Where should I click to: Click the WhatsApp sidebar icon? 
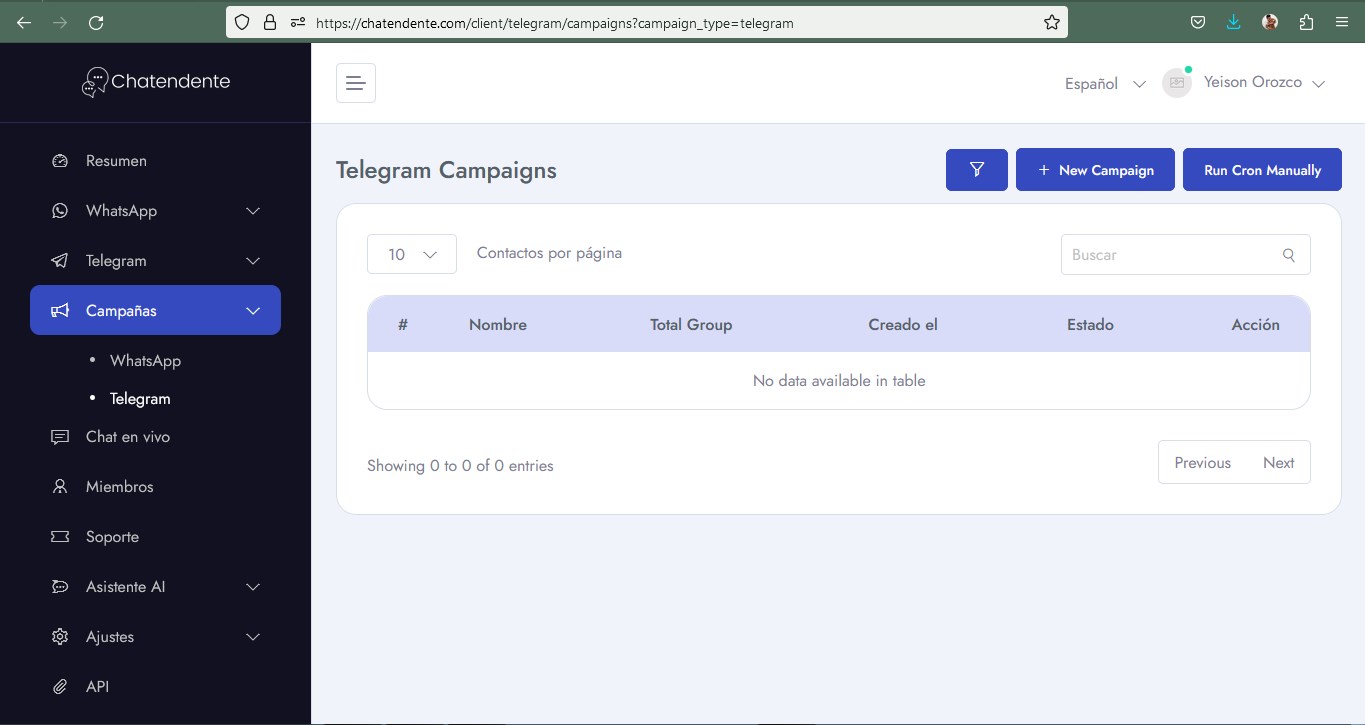click(x=60, y=211)
